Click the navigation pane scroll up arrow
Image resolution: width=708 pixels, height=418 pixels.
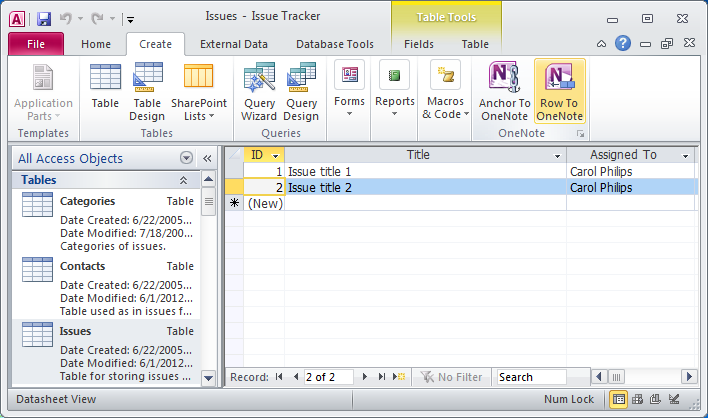(208, 179)
